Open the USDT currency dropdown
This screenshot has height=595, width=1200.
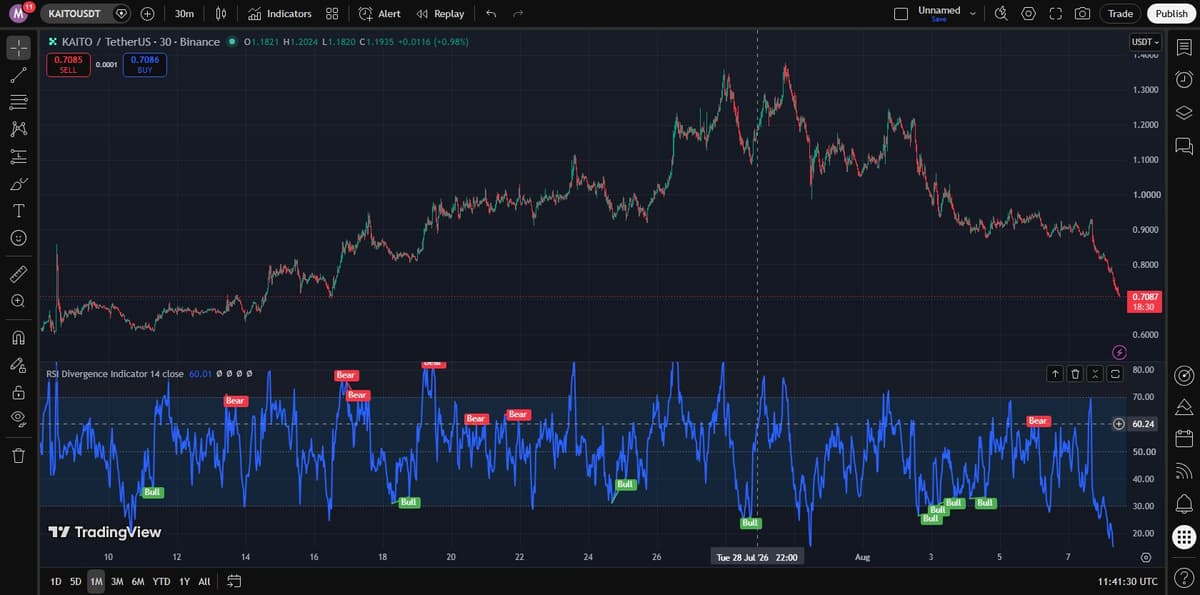tap(1145, 42)
